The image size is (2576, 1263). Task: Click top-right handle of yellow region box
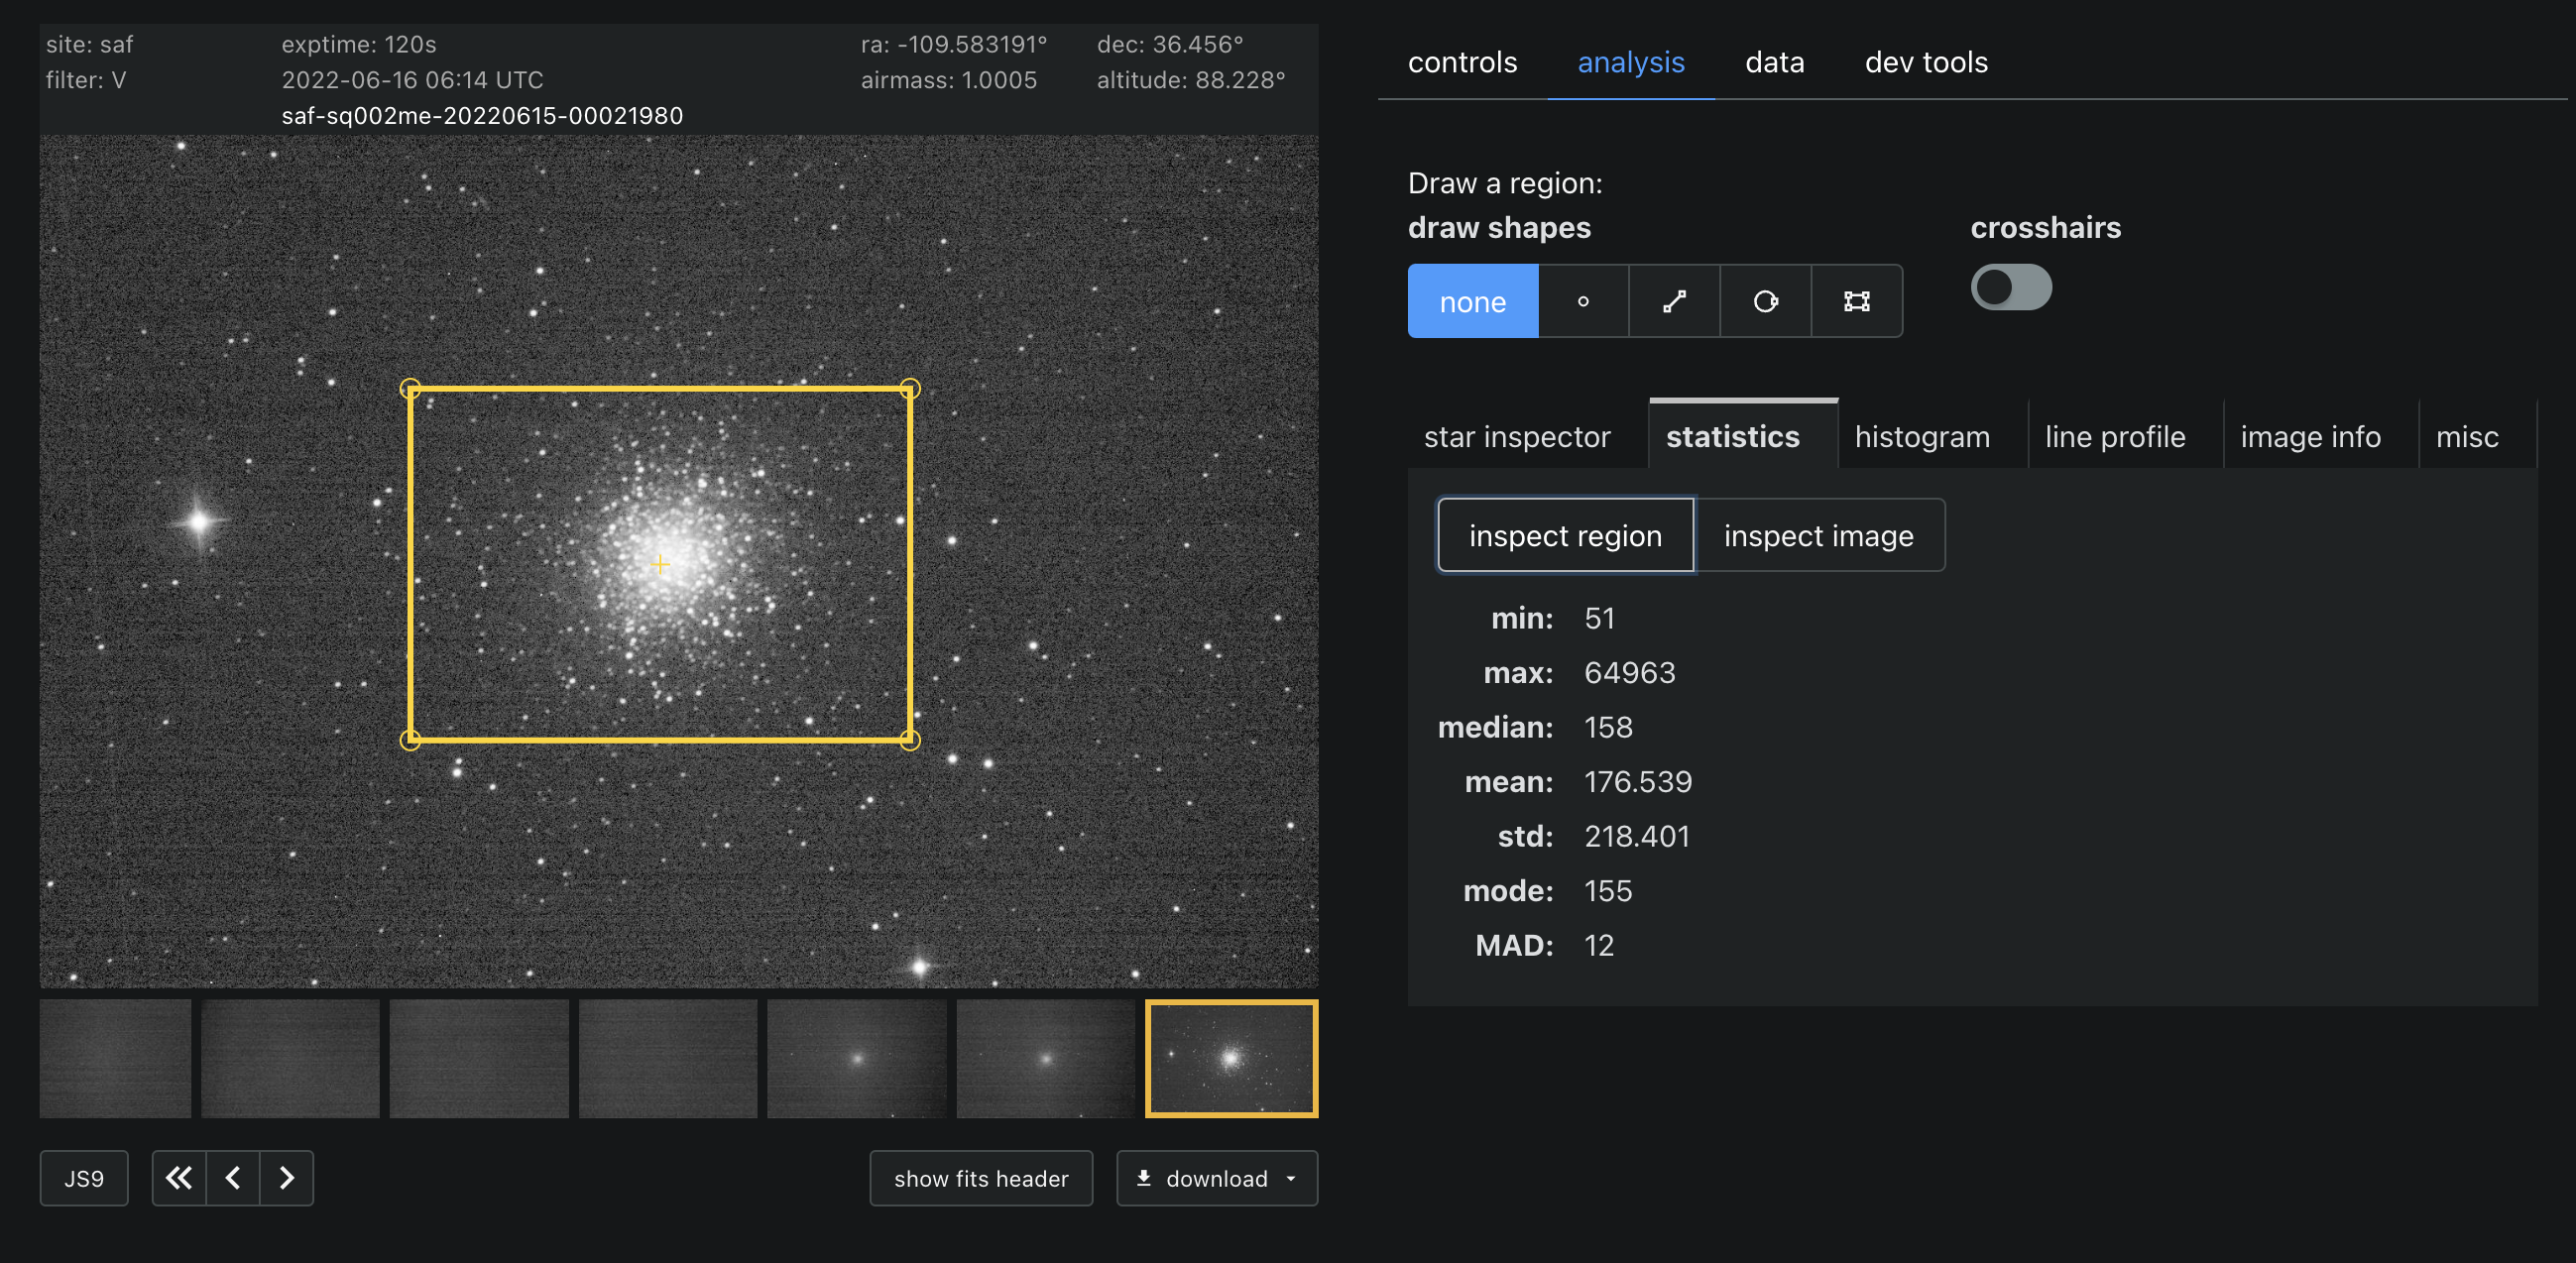coord(909,388)
